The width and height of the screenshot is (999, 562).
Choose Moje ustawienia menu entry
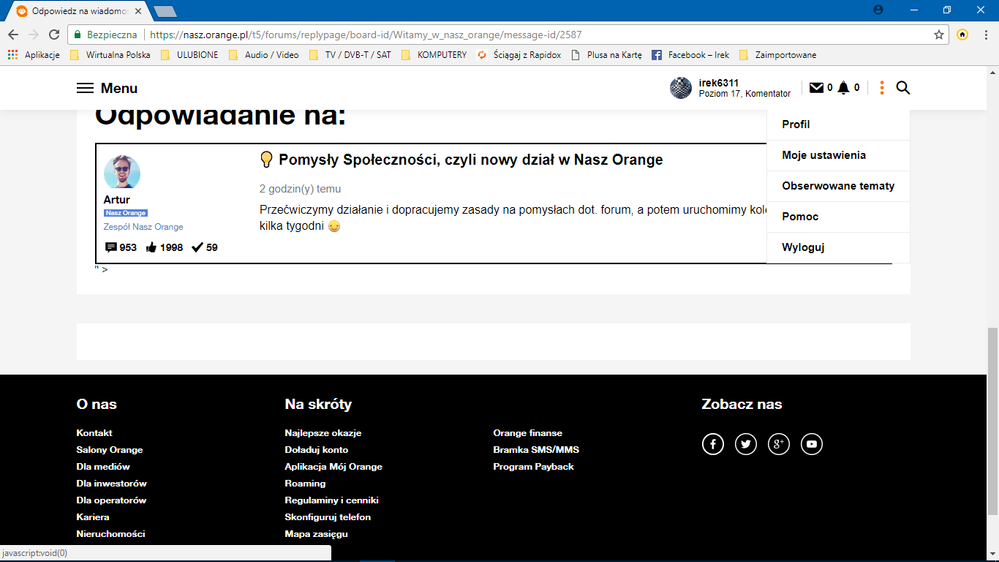[x=824, y=156]
